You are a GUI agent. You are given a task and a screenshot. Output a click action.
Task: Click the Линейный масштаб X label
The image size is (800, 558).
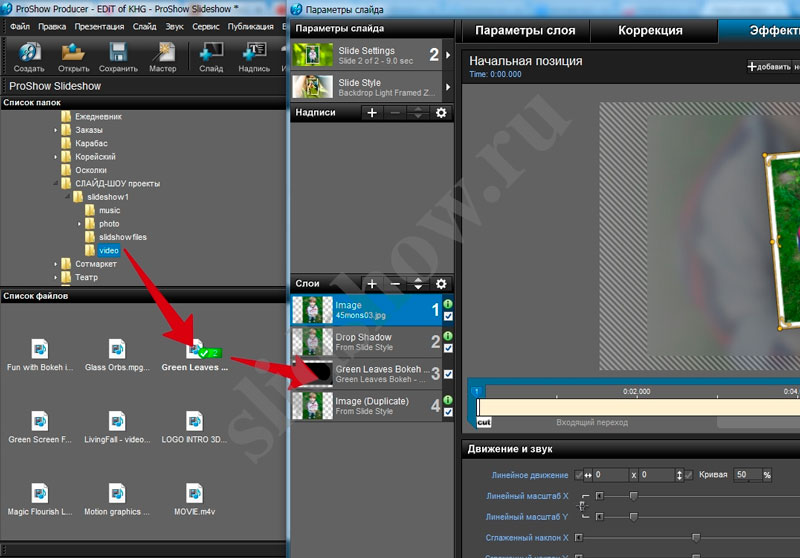pyautogui.click(x=527, y=496)
